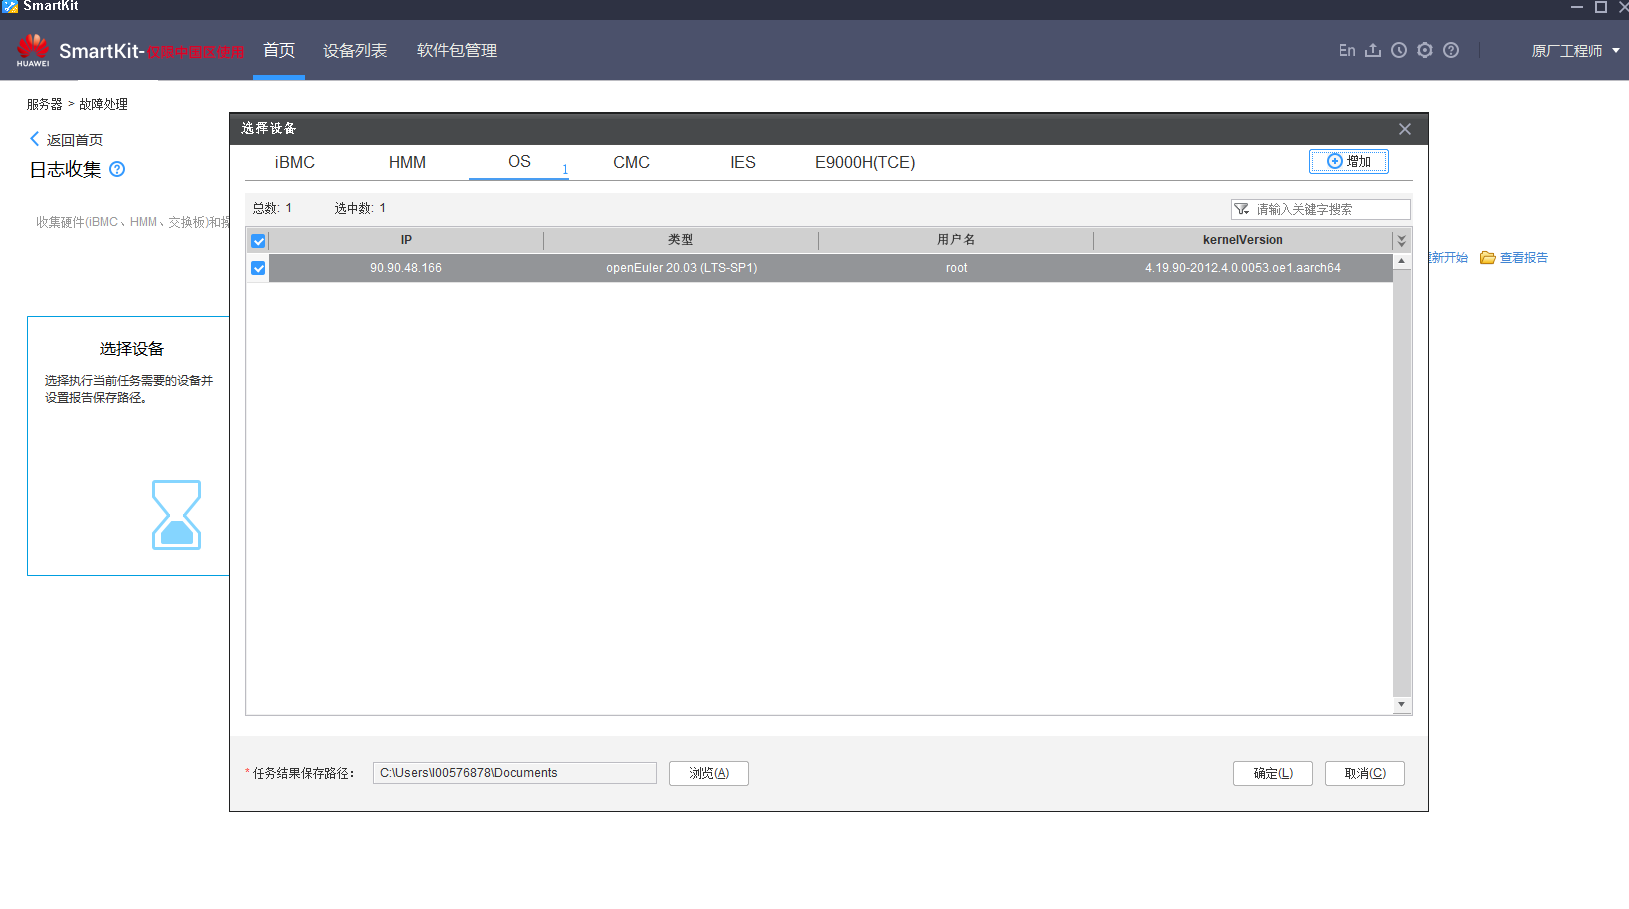Click the 故障处理 breadcrumb text
The width and height of the screenshot is (1629, 909).
[103, 104]
